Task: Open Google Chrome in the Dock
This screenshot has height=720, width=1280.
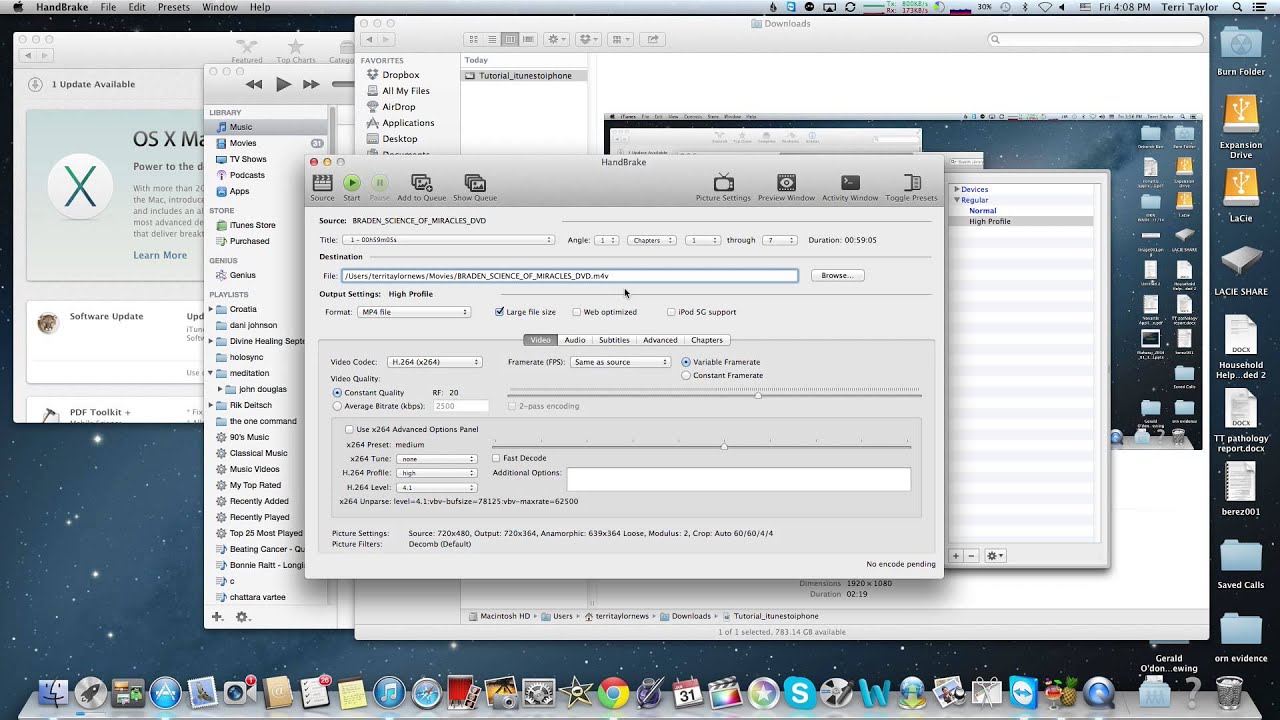Action: coord(613,693)
